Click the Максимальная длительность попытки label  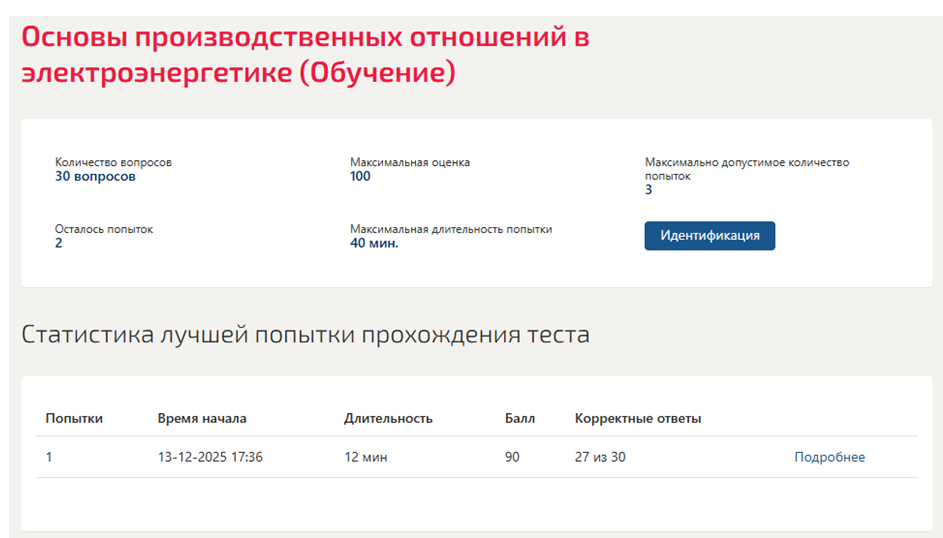[x=451, y=229]
